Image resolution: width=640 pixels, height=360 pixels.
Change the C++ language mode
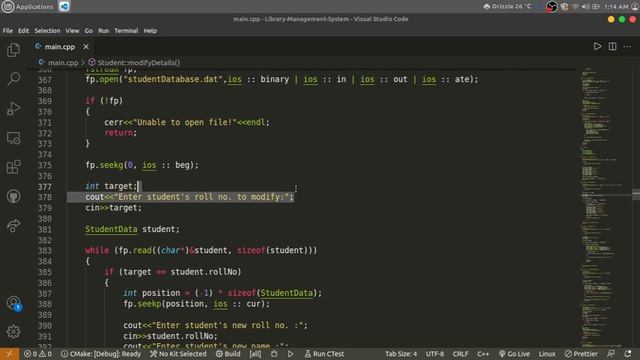(x=483, y=354)
